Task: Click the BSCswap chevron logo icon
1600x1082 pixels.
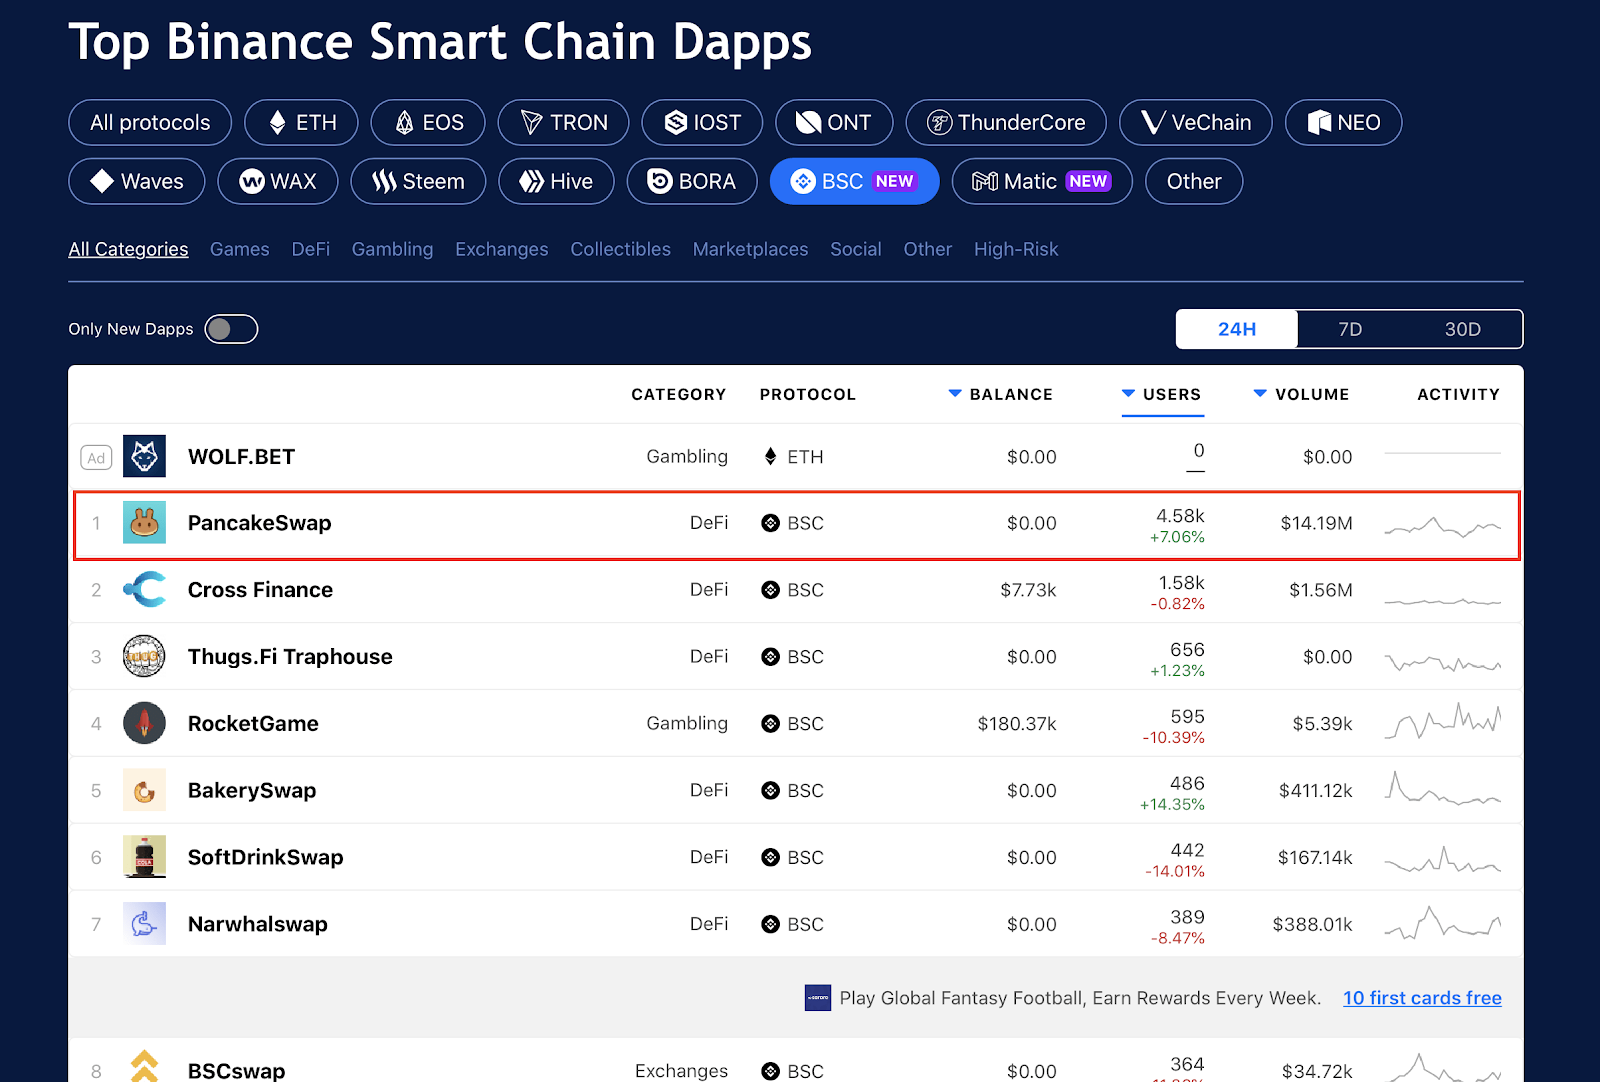Action: click(x=144, y=1066)
